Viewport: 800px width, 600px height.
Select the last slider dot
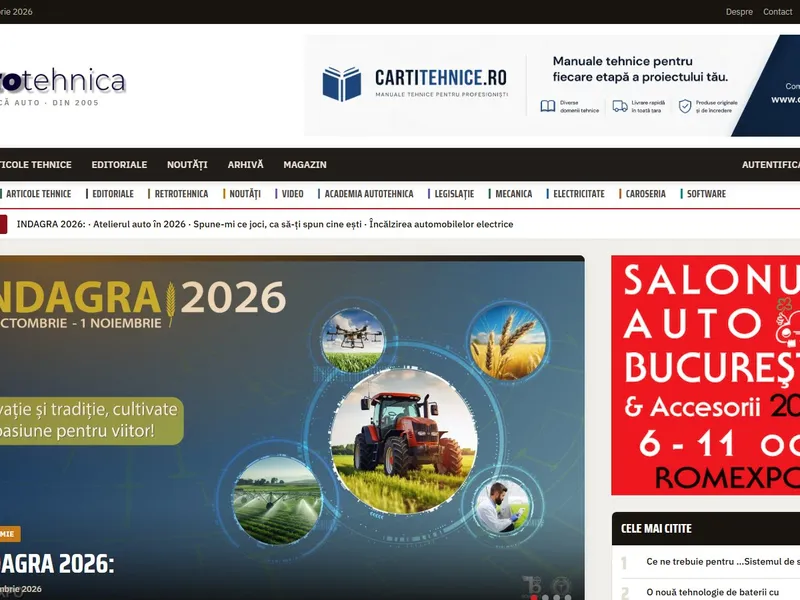pos(568,597)
